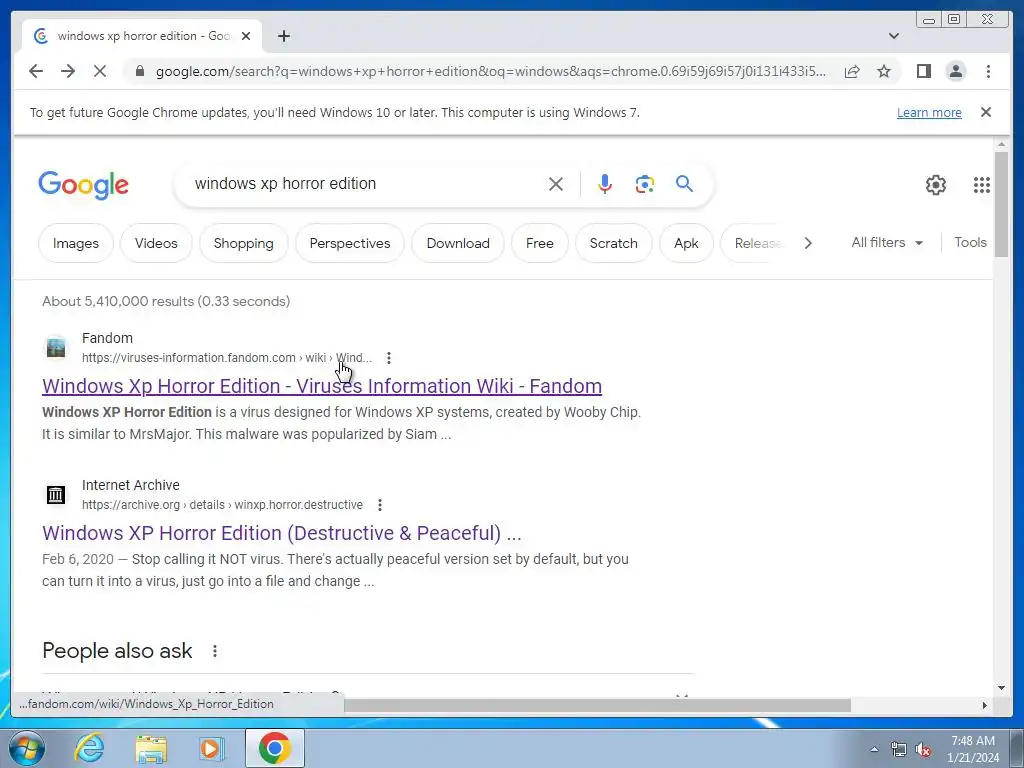This screenshot has height=768, width=1024.
Task: Share this page from the address bar
Action: click(852, 71)
